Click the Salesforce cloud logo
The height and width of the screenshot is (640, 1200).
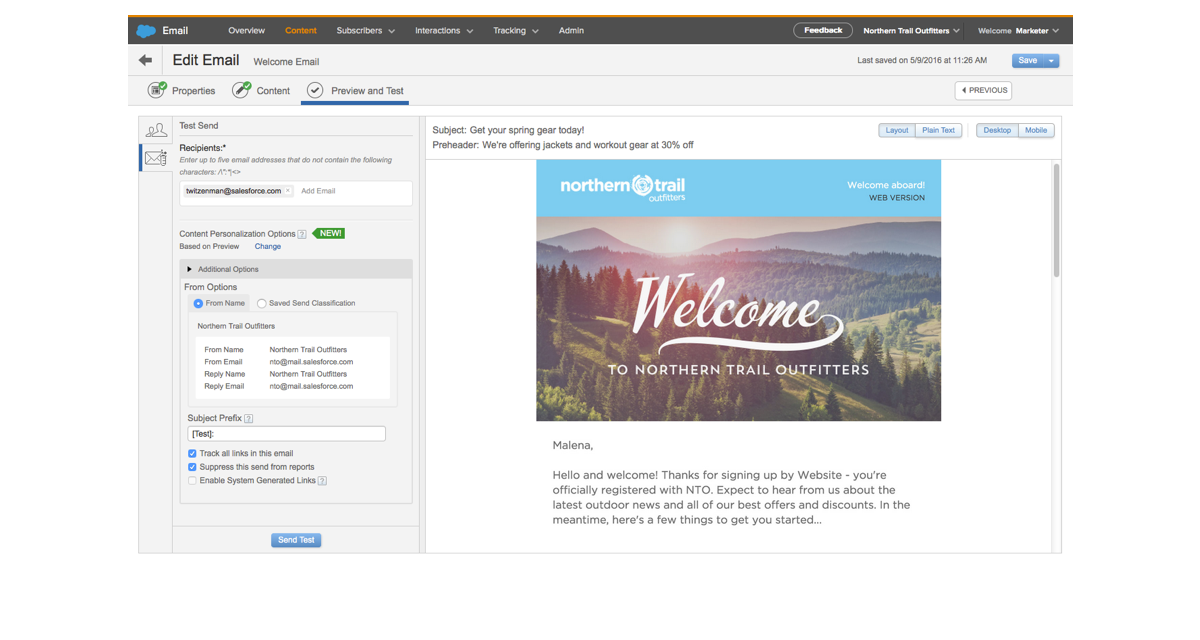[x=146, y=31]
